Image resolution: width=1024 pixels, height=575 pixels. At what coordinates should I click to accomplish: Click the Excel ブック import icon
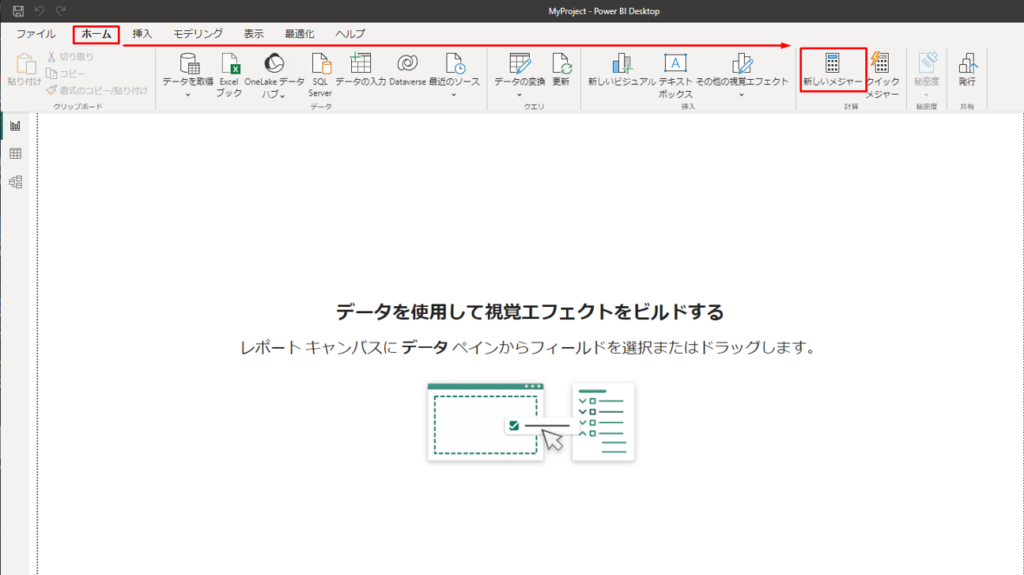(x=229, y=63)
